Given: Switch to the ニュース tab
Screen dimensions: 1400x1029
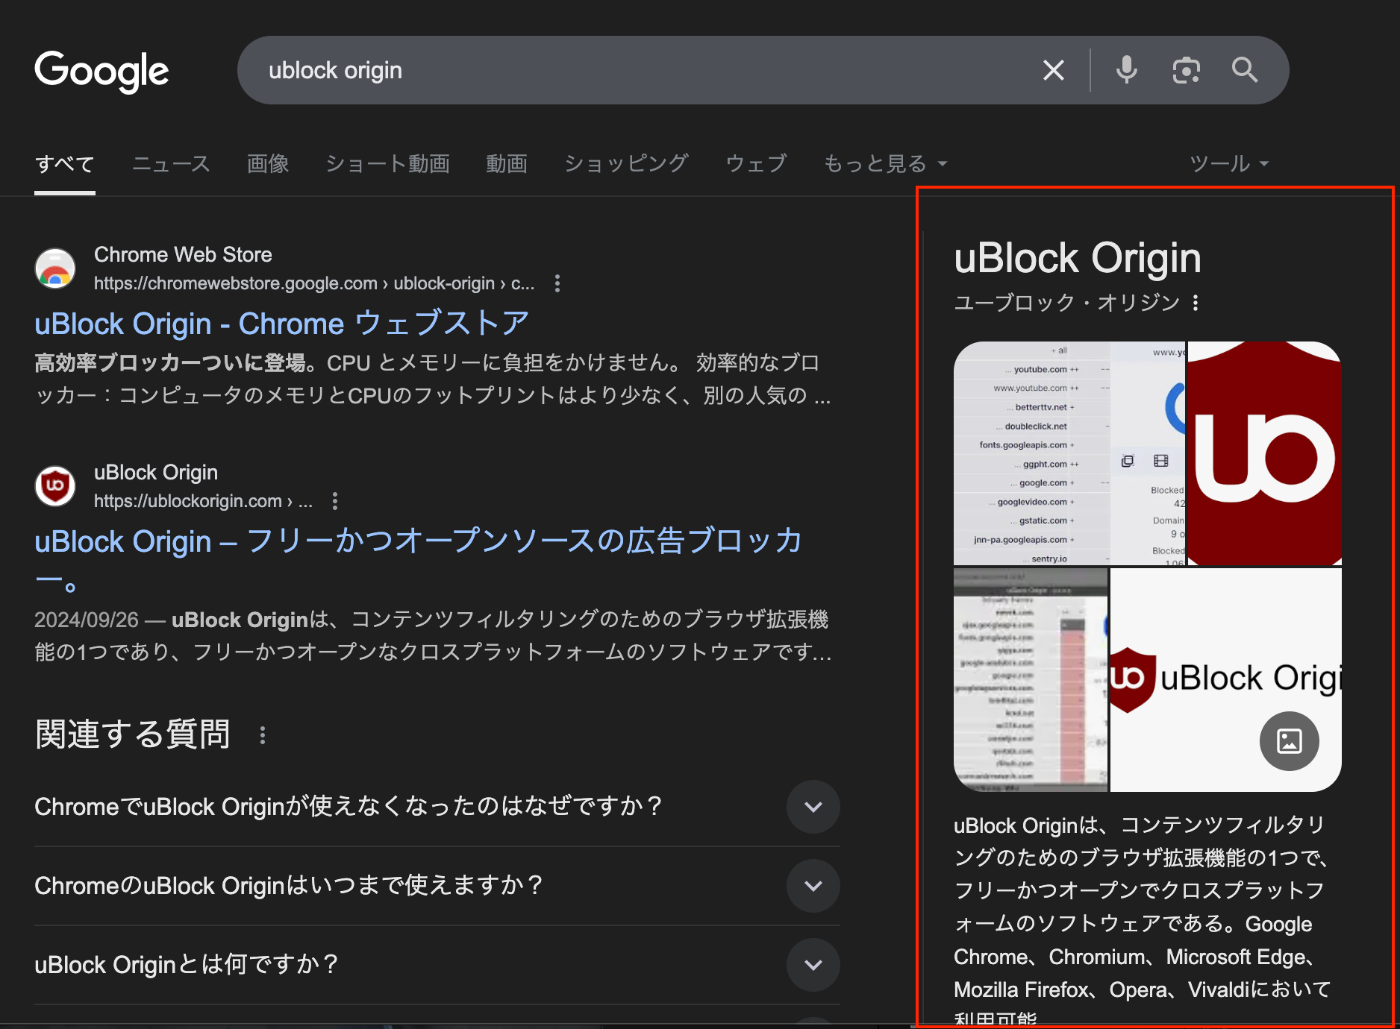Looking at the screenshot, I should click(x=171, y=163).
